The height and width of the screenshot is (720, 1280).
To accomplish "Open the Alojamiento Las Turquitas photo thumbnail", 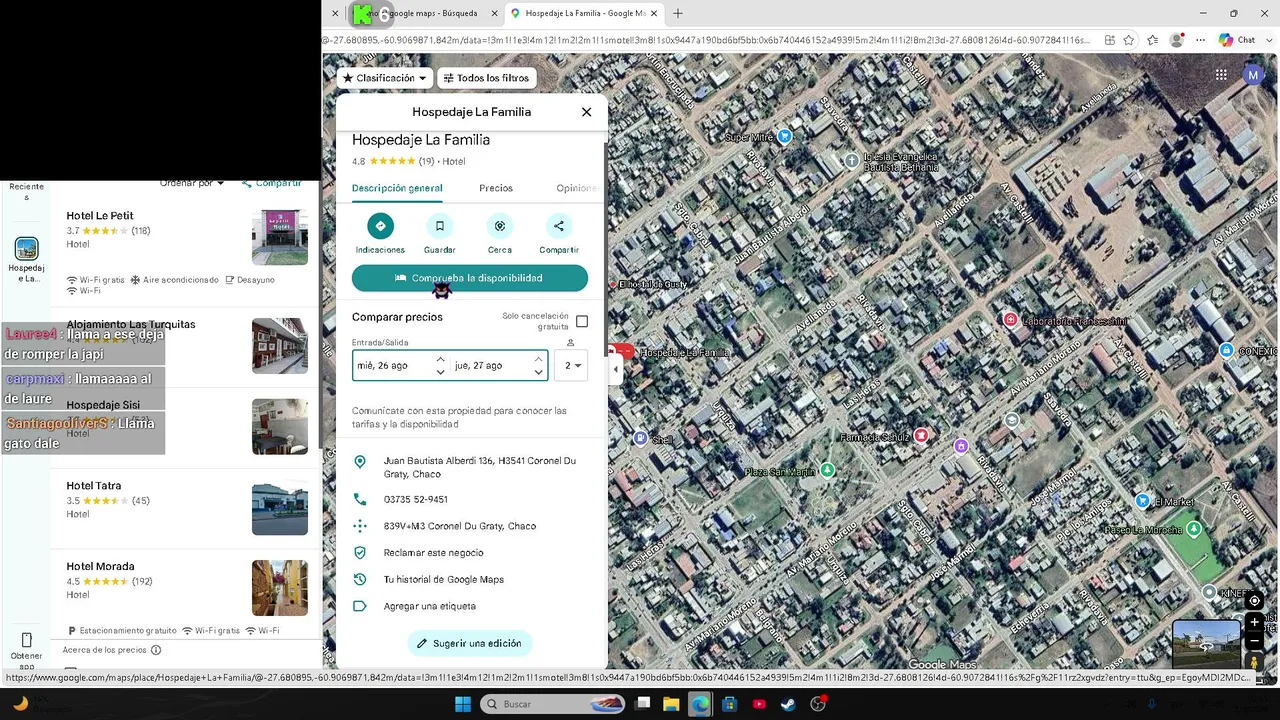I will pos(280,346).
